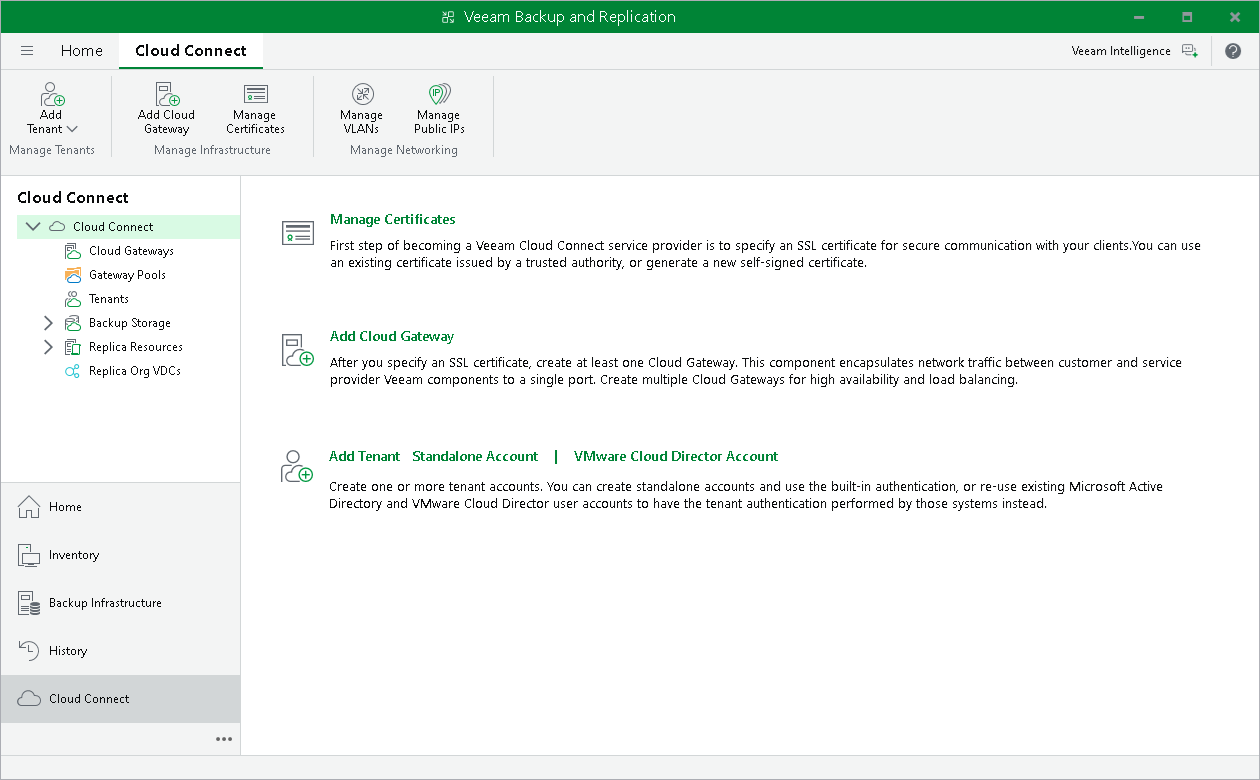Open the help icon in the top bar

1233,50
